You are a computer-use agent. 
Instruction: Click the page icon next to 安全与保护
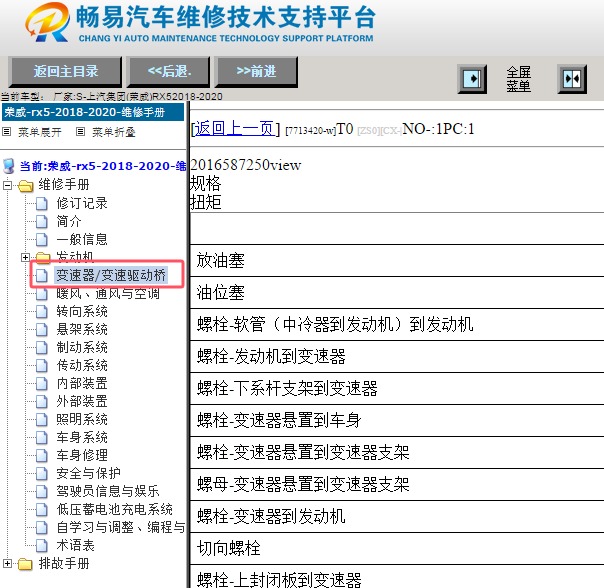[42, 474]
